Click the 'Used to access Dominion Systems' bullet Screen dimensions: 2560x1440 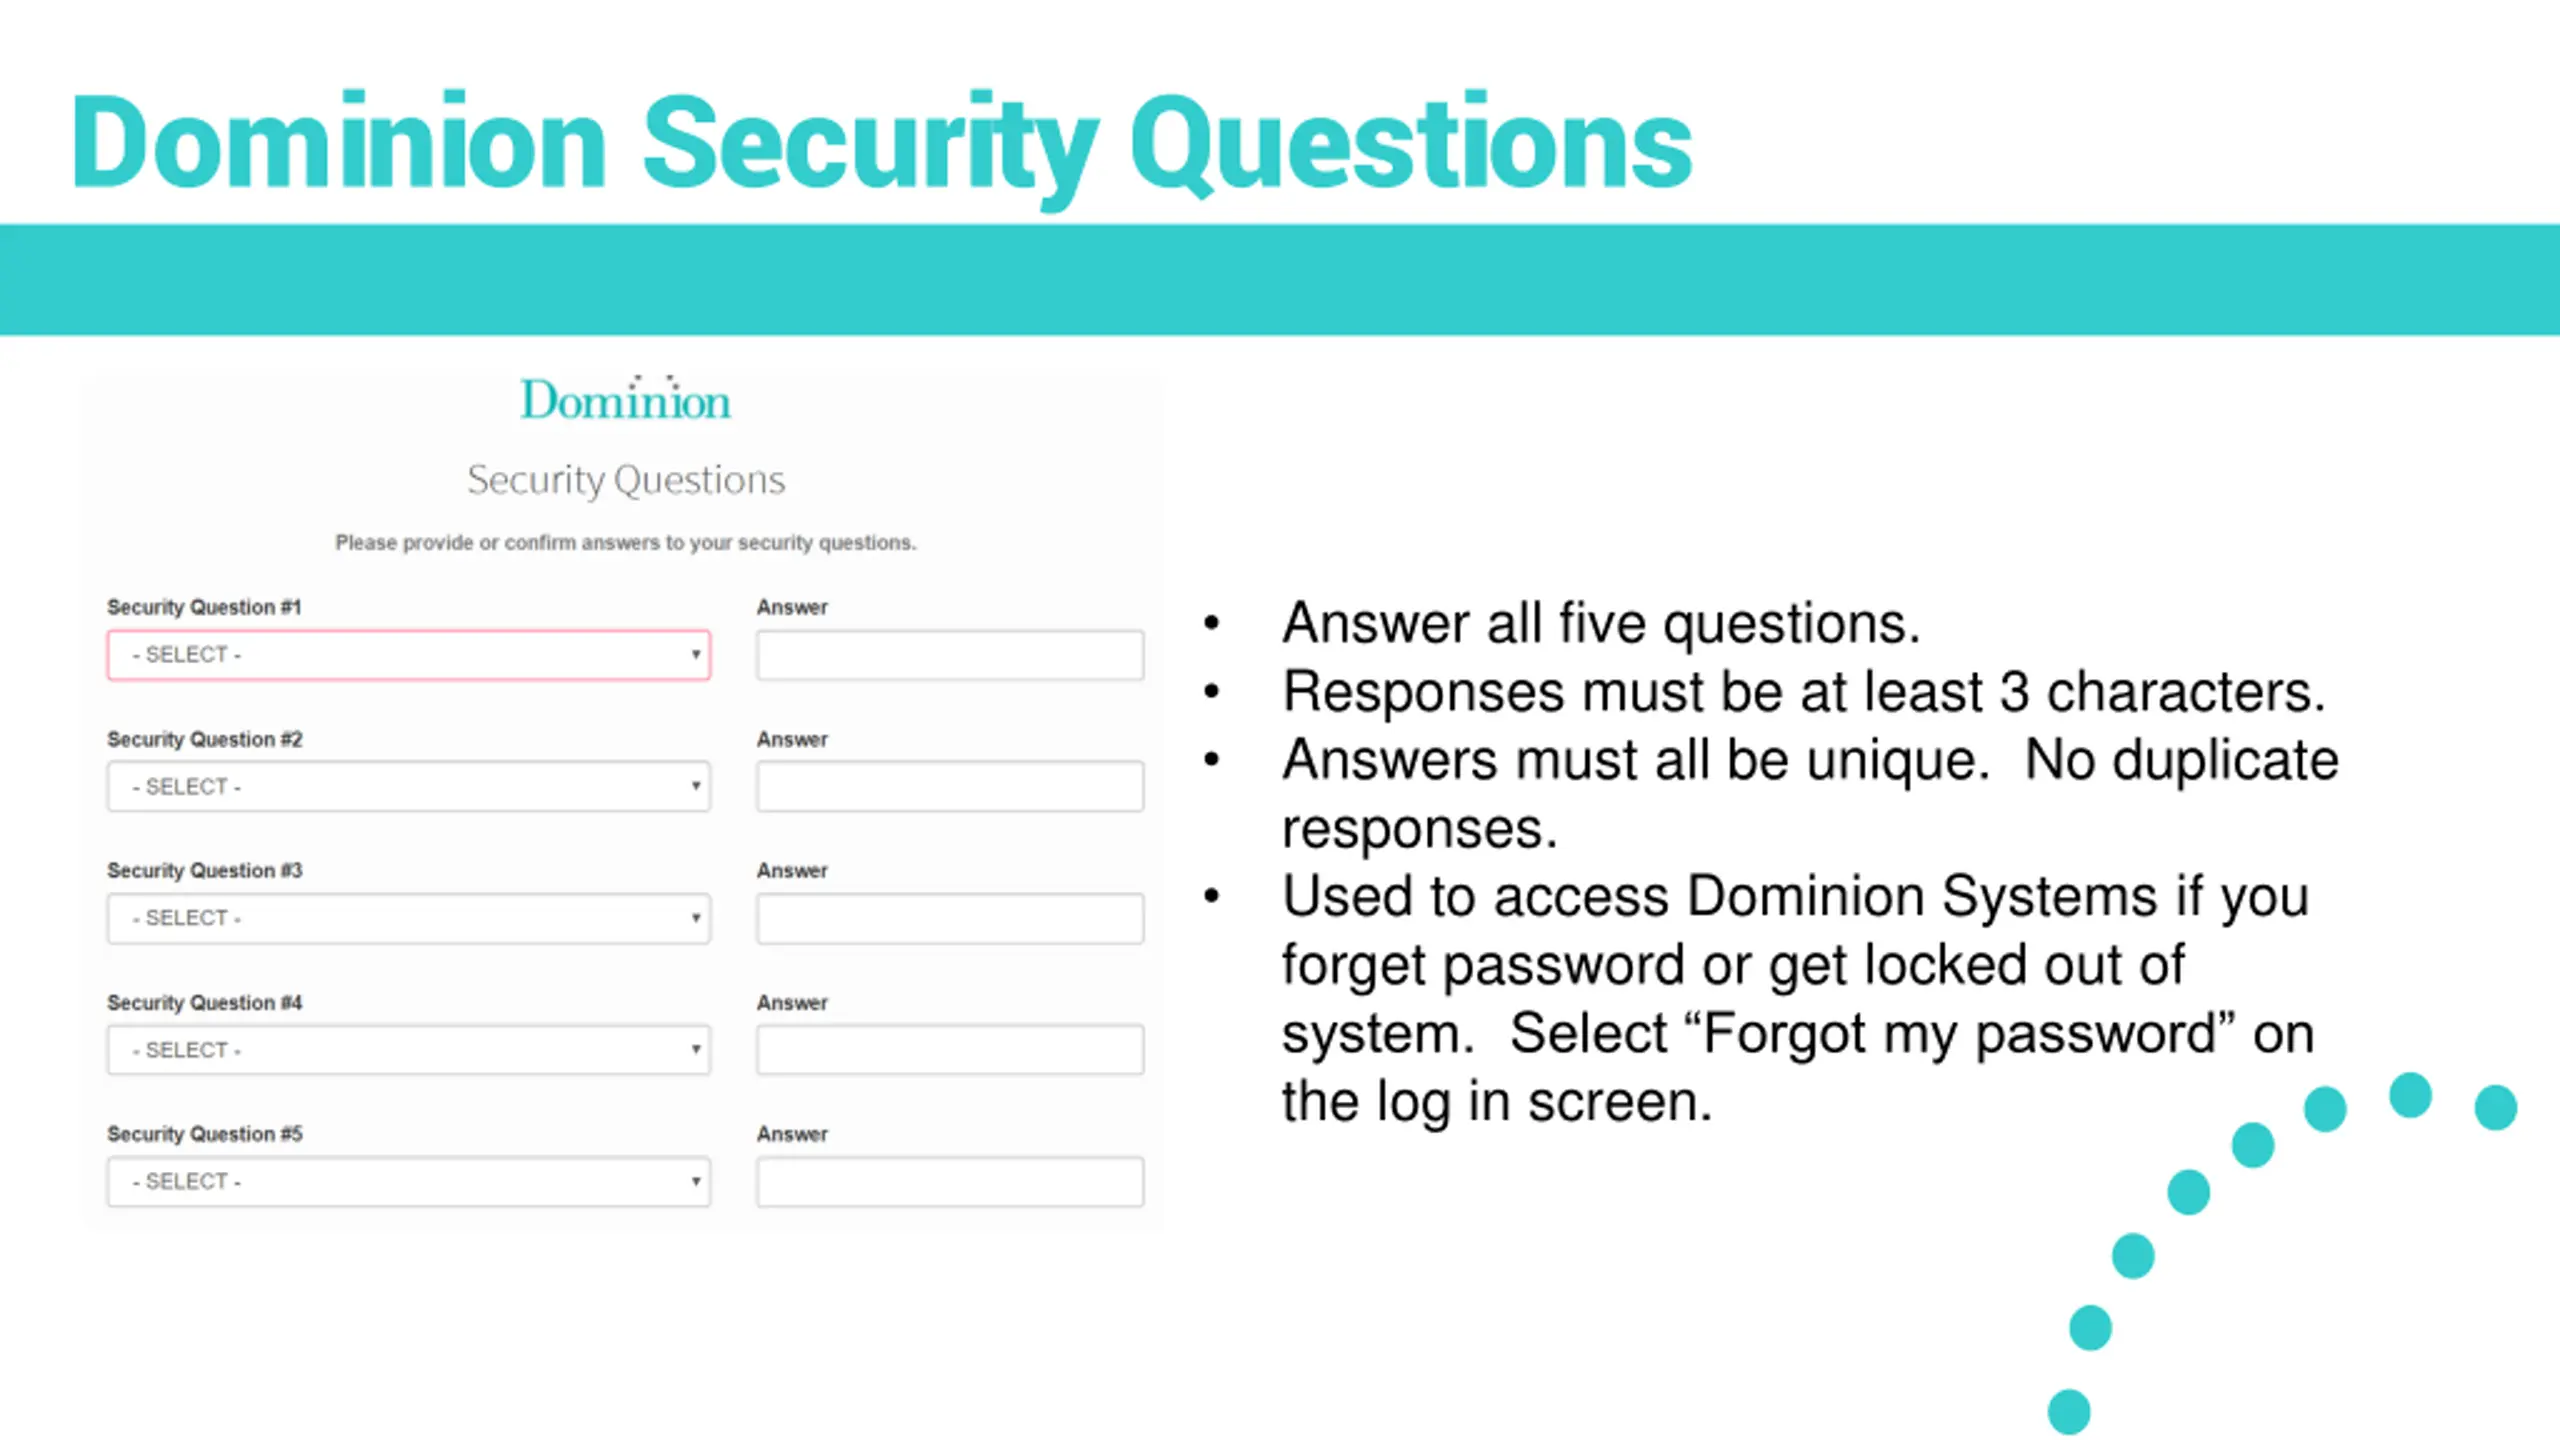1798,999
